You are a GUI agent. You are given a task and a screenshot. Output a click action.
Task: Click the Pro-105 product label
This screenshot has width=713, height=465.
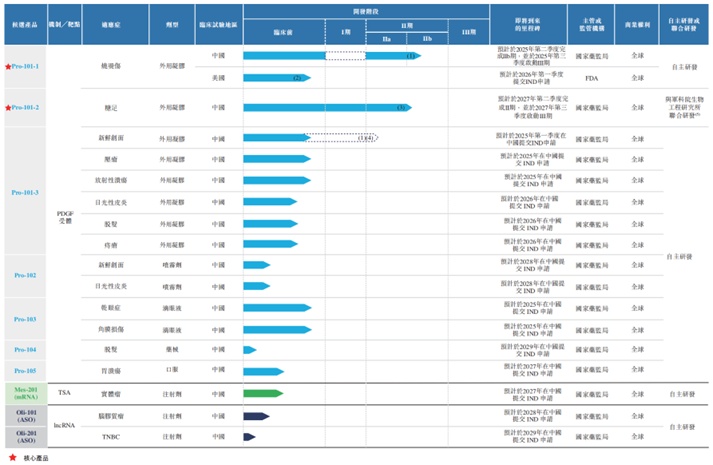click(x=25, y=371)
